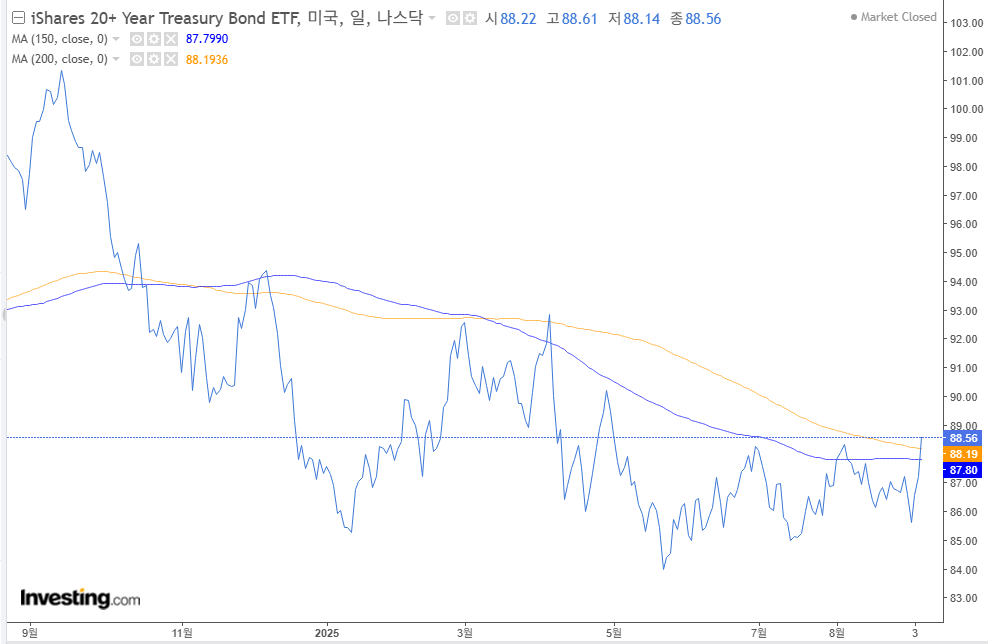Click the 7월 label on time axis

pos(759,633)
